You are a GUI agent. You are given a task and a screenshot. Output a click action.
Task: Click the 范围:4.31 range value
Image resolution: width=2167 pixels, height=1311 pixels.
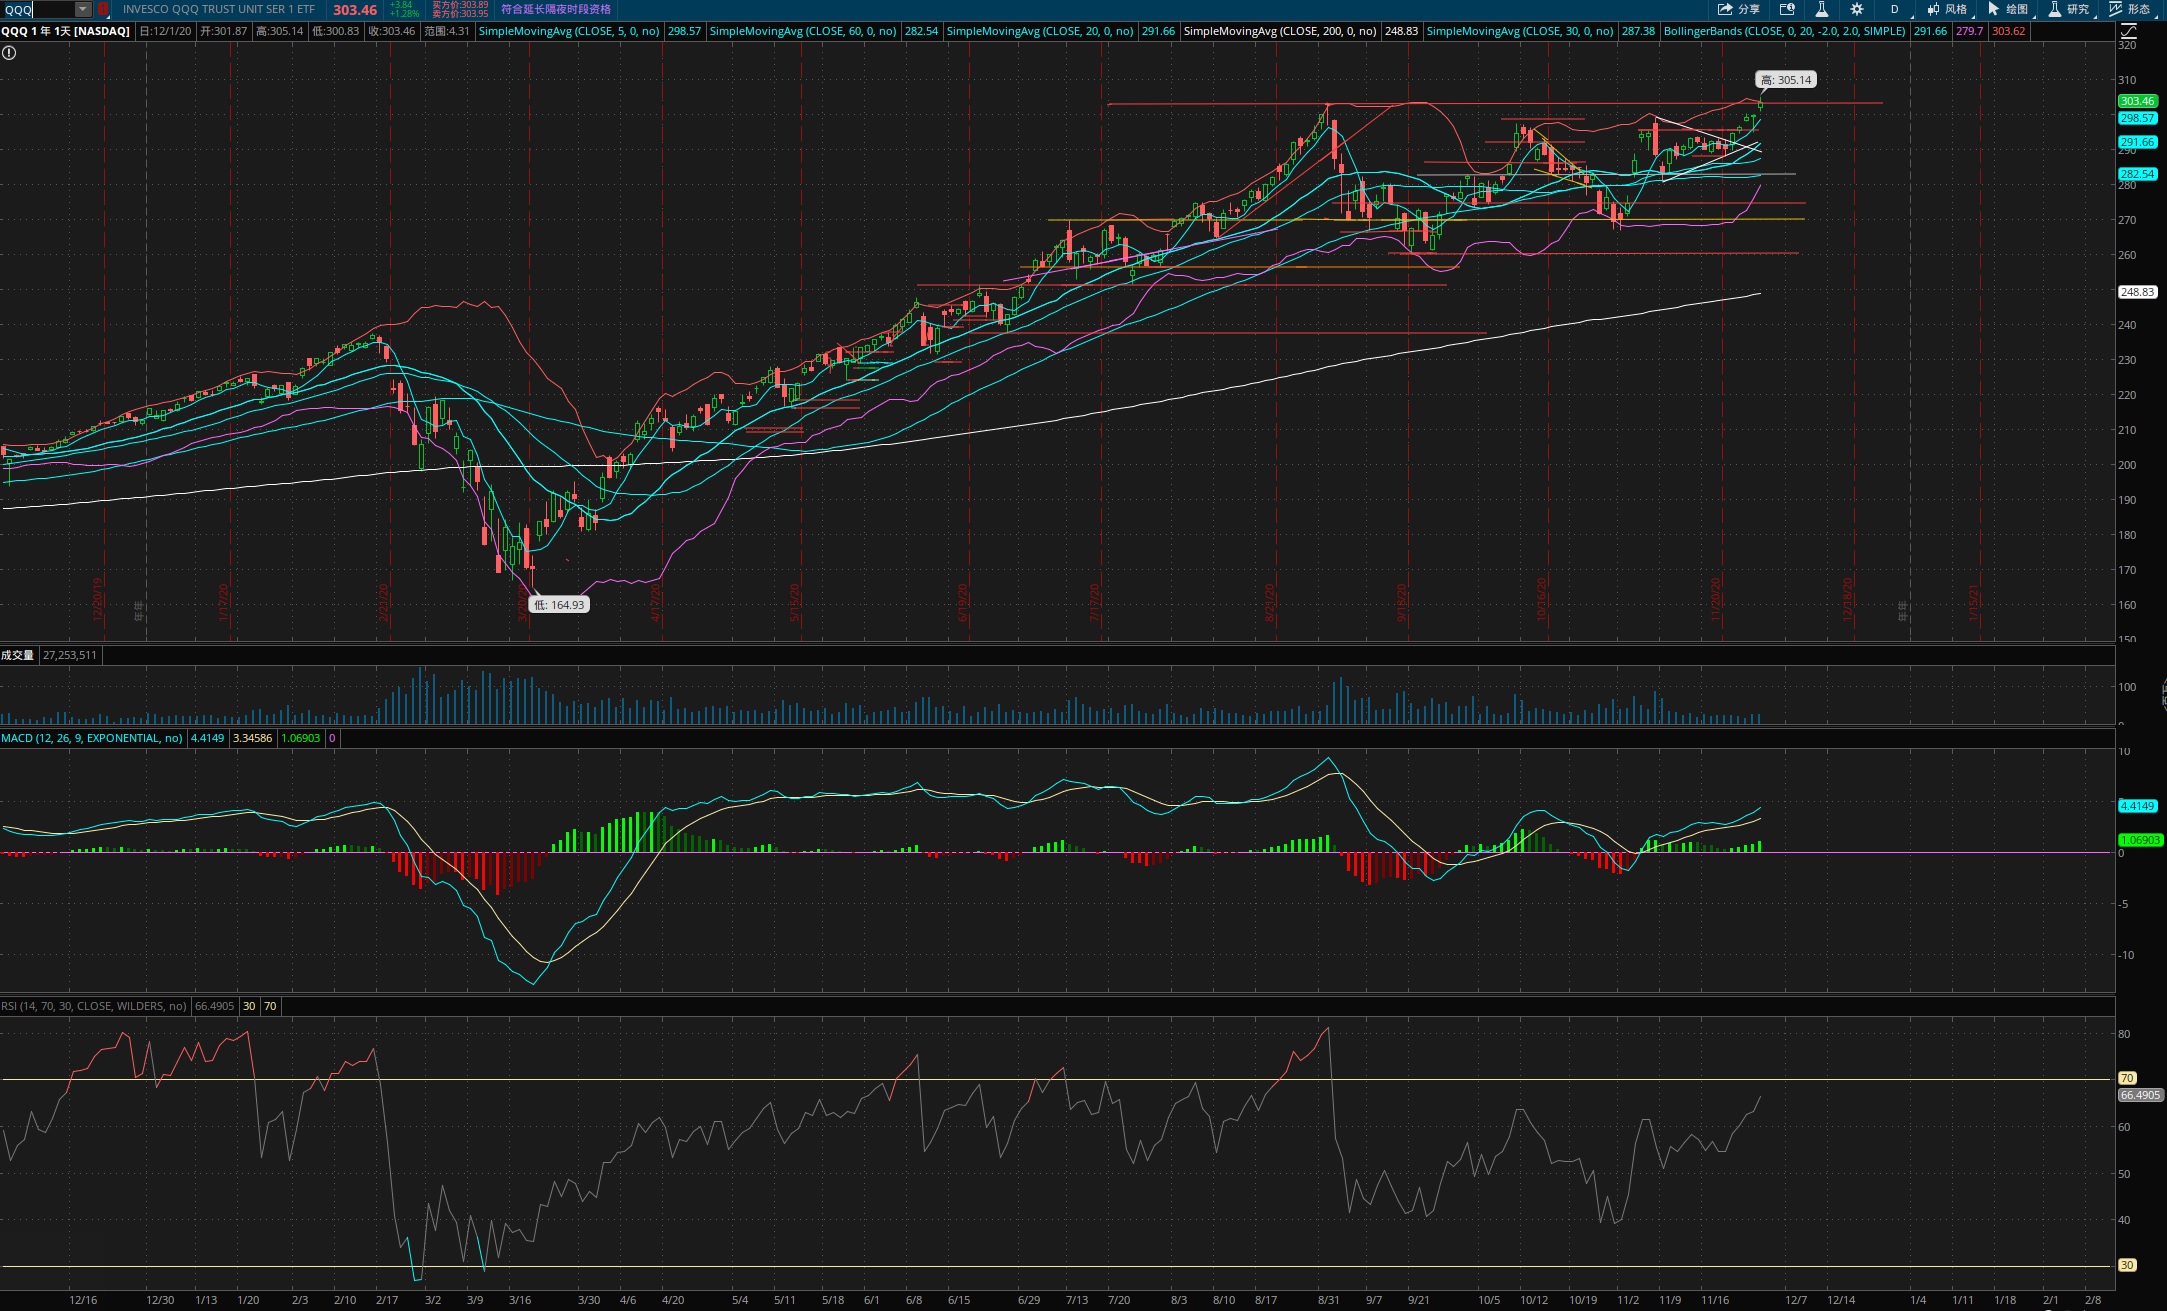[x=446, y=31]
